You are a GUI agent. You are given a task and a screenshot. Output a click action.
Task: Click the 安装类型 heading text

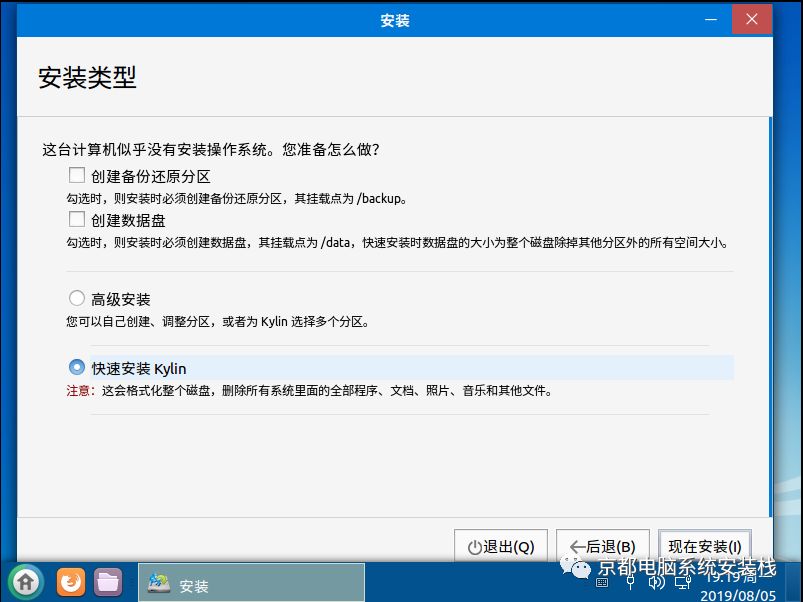click(88, 78)
